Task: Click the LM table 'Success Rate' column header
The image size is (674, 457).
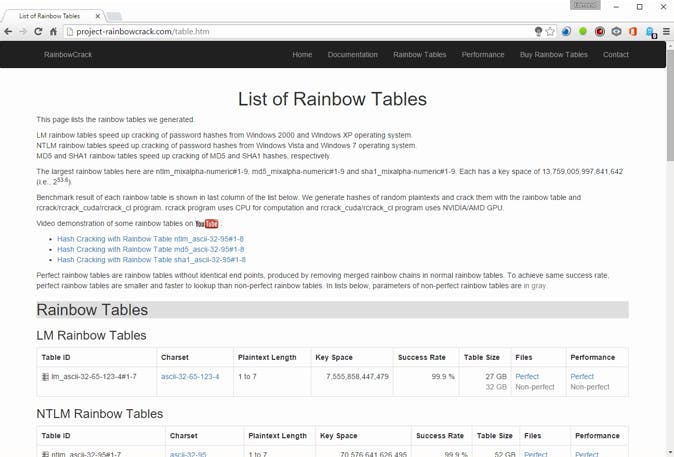Action: pos(422,357)
